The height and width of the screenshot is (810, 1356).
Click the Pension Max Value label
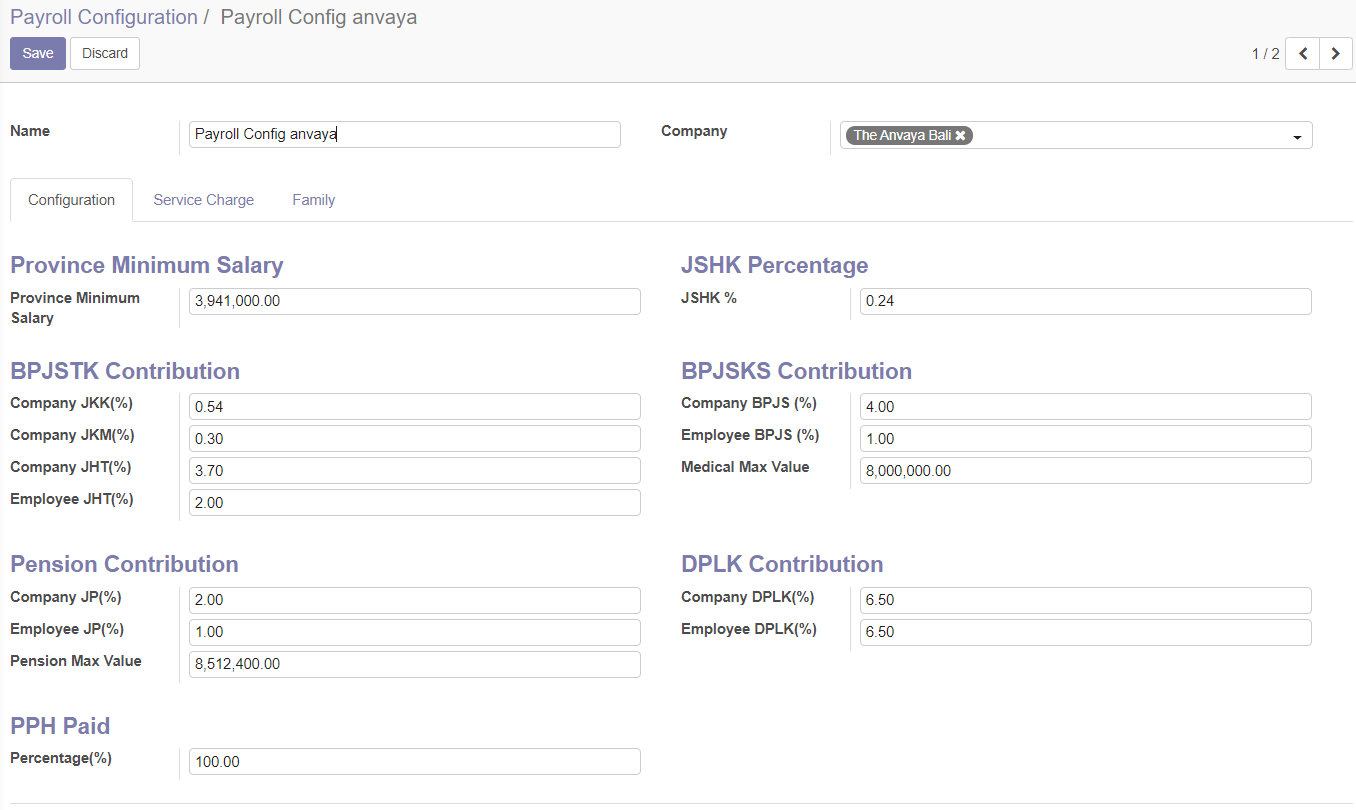(76, 661)
